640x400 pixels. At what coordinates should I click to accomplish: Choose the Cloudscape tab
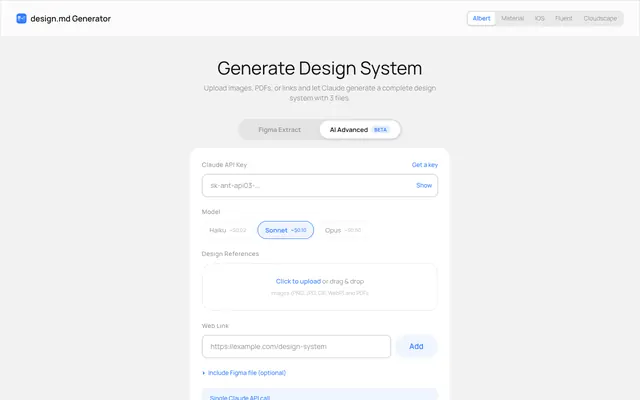(600, 18)
